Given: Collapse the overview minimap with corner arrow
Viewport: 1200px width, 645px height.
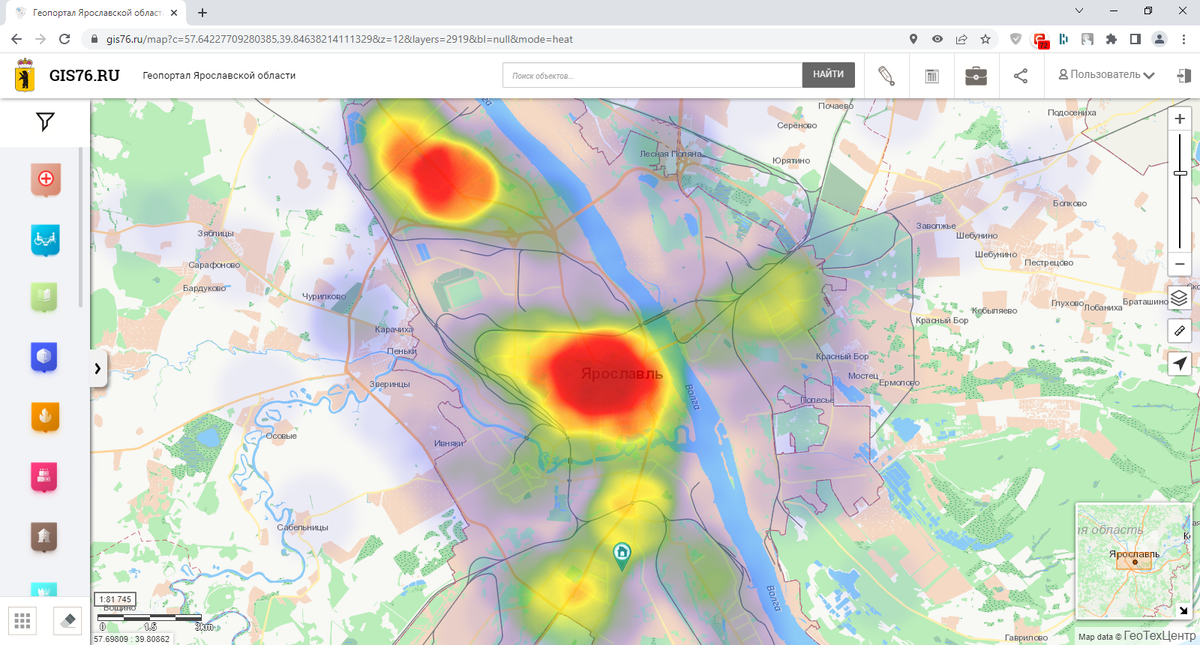Looking at the screenshot, I should (1184, 609).
